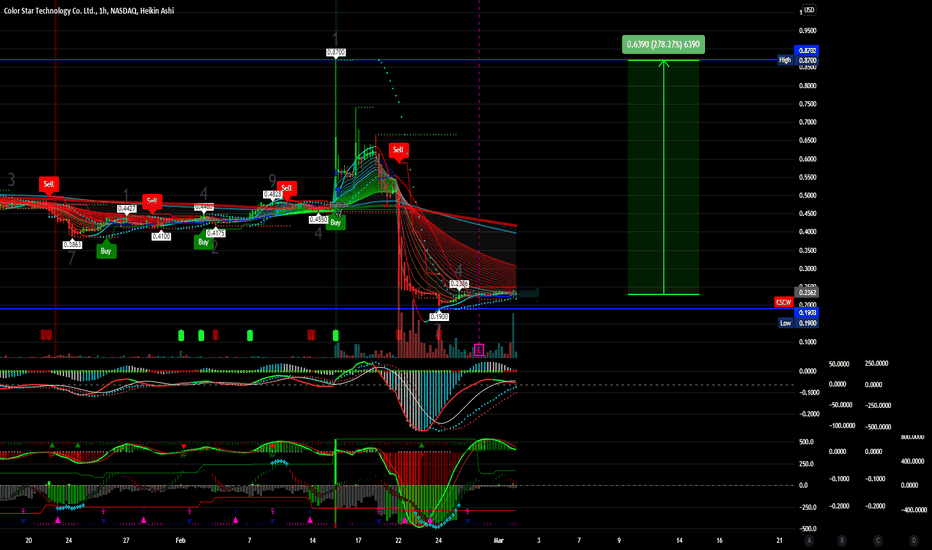Click the blue 0.8702 axis price tag
Viewport: 932px width, 550px height.
[807, 51]
